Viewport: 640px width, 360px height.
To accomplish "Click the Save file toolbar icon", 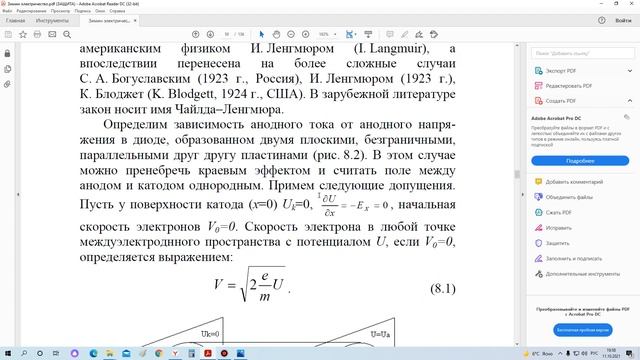I will point(8,35).
